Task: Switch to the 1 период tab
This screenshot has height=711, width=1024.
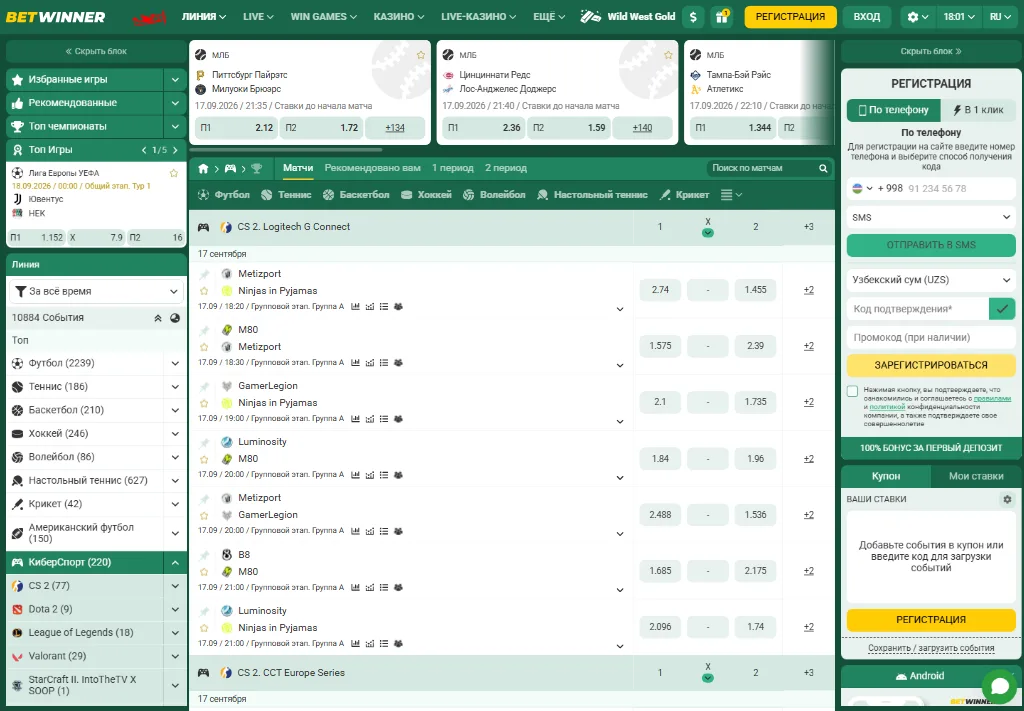Action: point(453,168)
